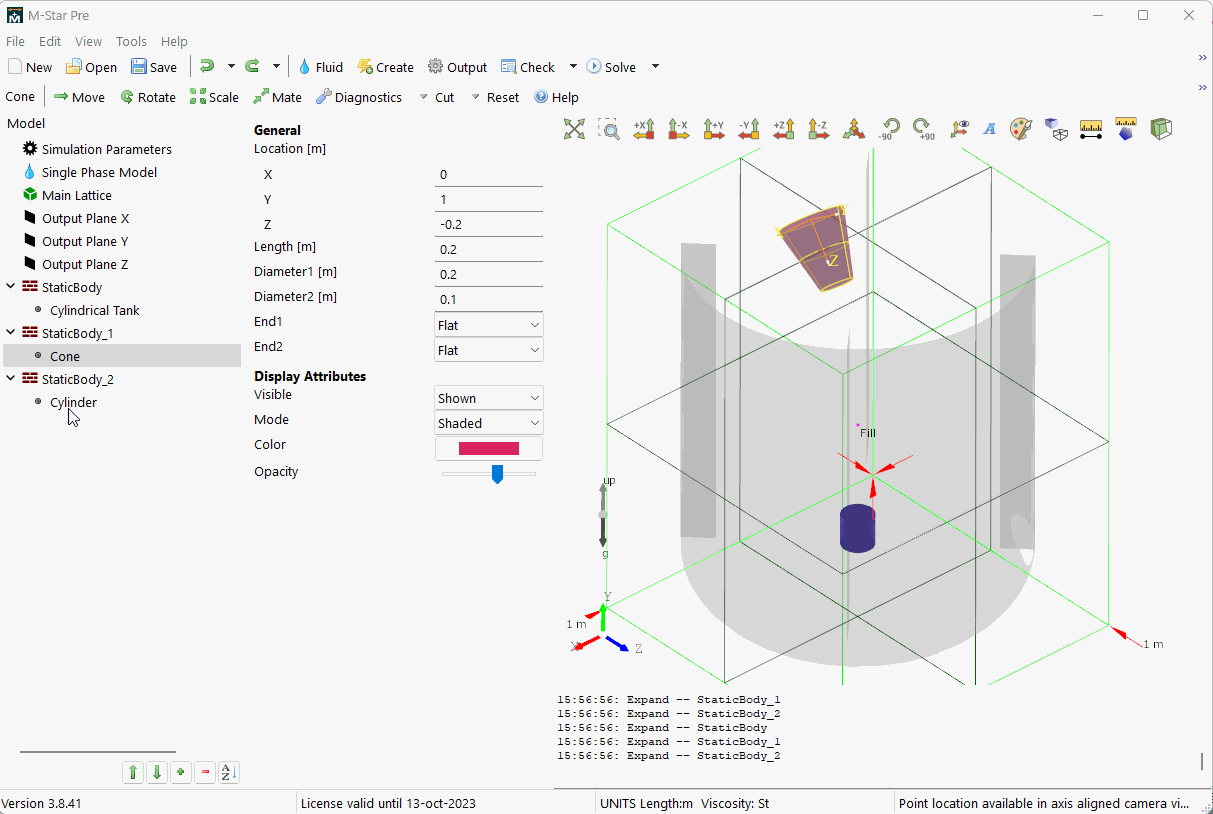Image resolution: width=1213 pixels, height=814 pixels.
Task: Open the Visible combo box
Action: pyautogui.click(x=489, y=398)
